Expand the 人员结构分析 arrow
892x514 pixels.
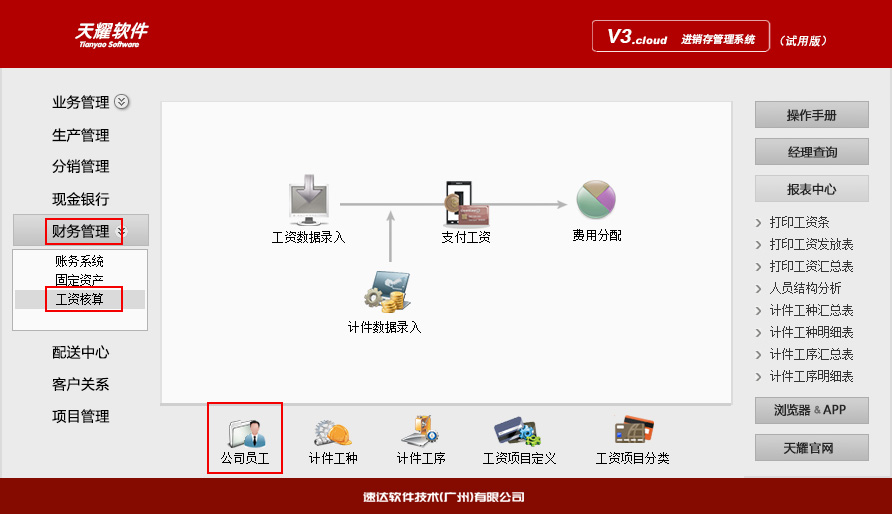[758, 289]
